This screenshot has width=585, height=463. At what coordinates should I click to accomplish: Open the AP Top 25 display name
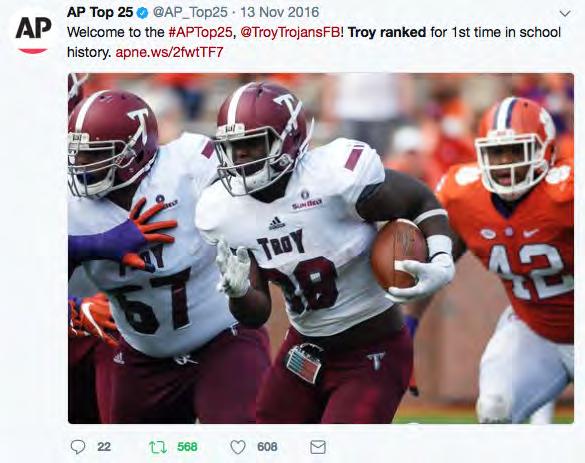pos(100,12)
